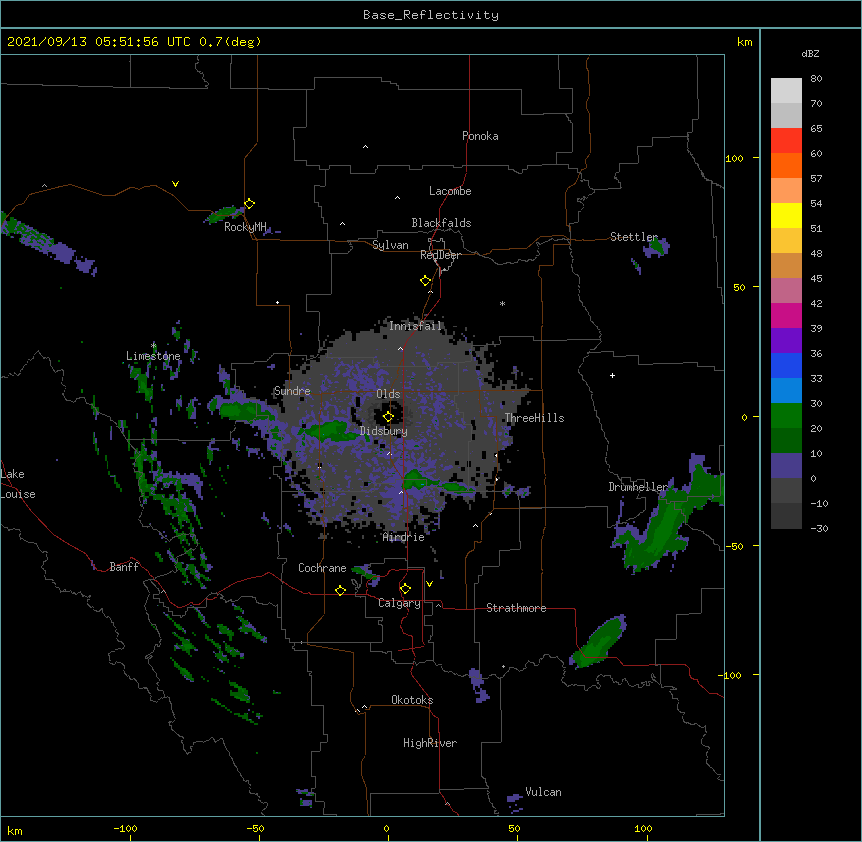This screenshot has width=862, height=842.
Task: Click the Sundre town label
Action: coord(292,391)
